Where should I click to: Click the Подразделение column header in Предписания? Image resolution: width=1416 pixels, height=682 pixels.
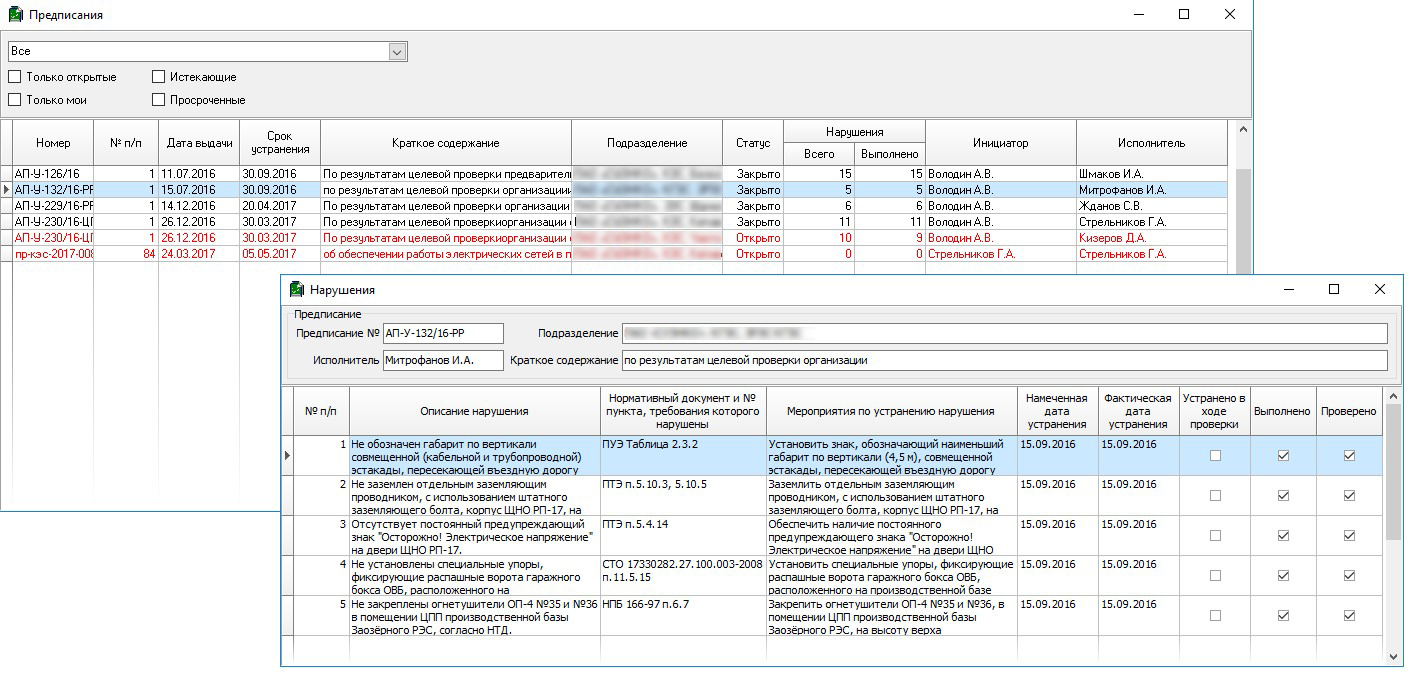[x=647, y=143]
